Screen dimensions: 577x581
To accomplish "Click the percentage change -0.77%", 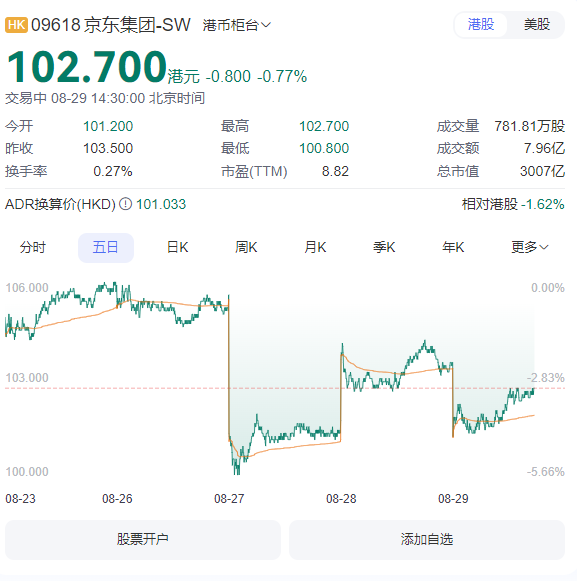I will (282, 77).
